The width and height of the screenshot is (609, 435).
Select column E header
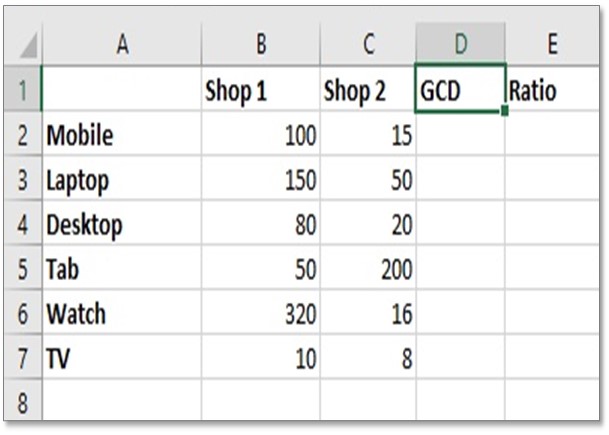[x=552, y=44]
